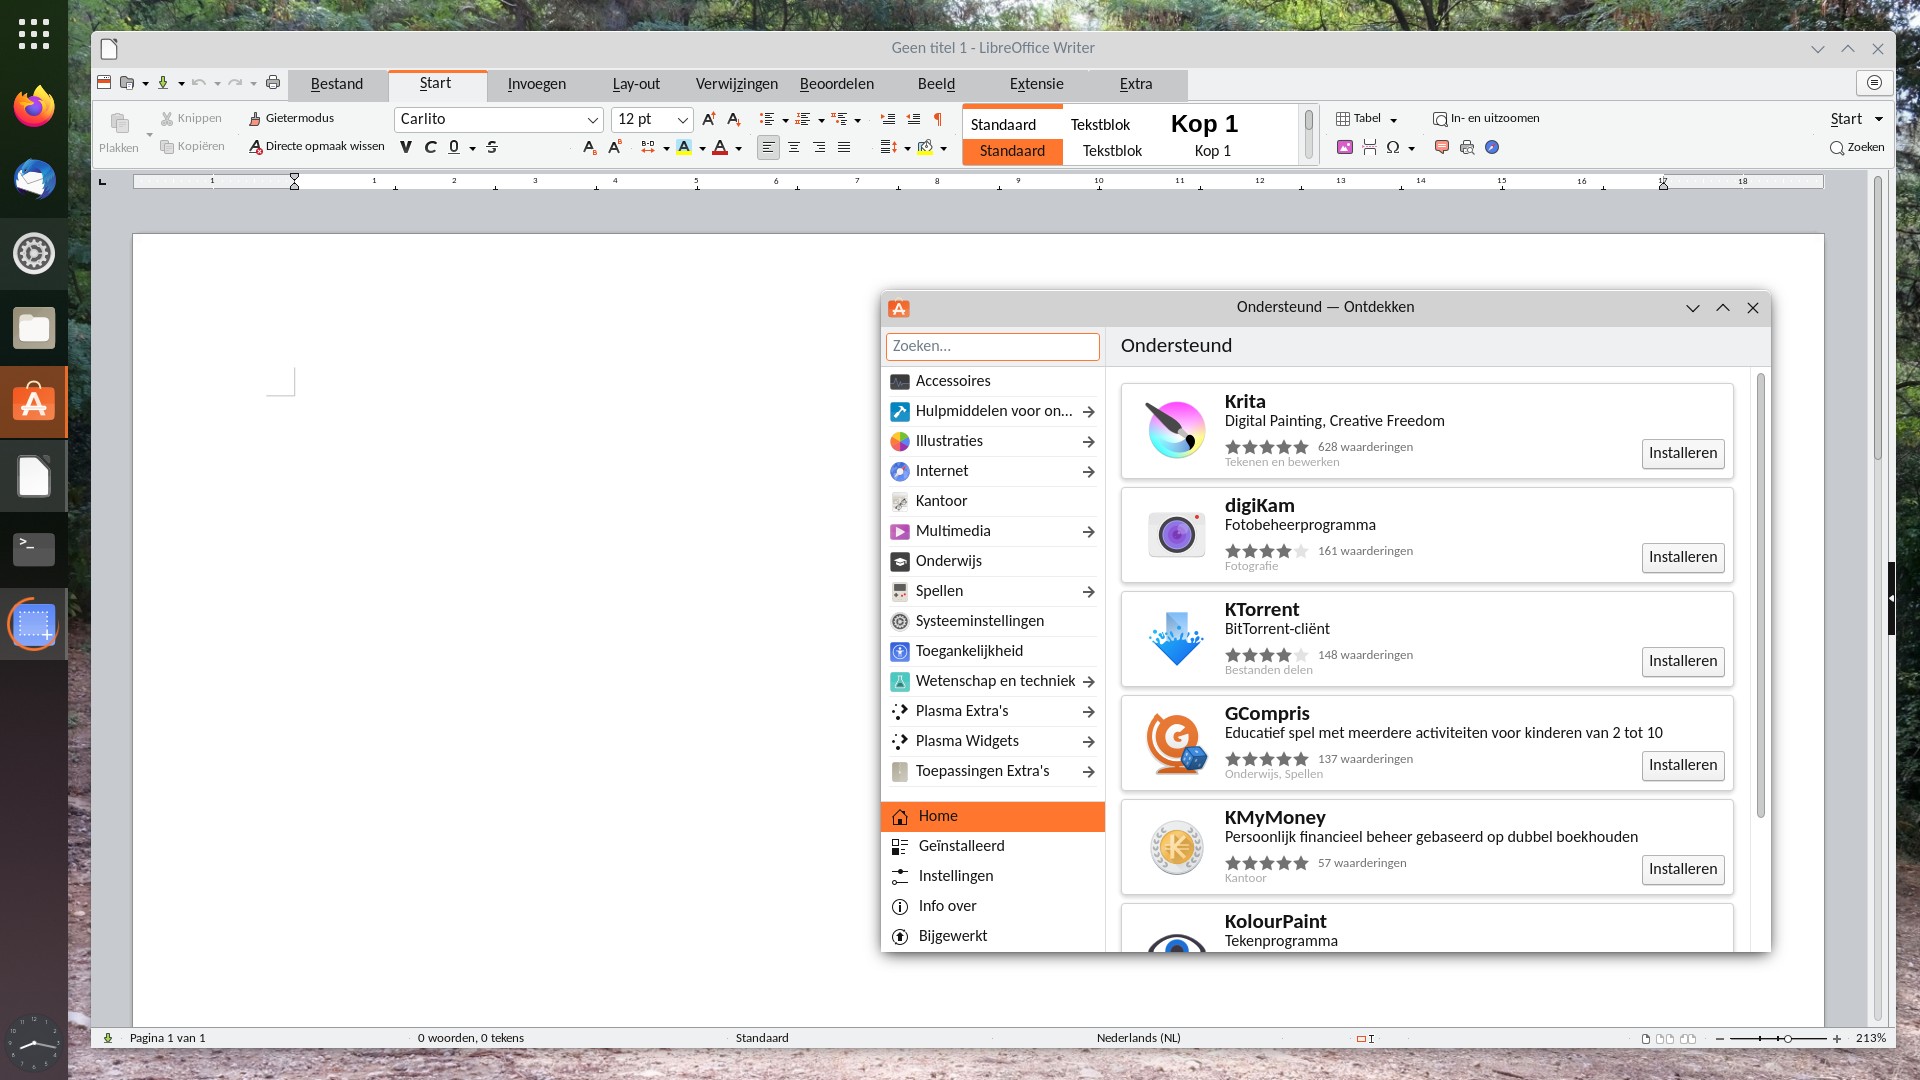
Task: Open the Invoegen tab
Action: point(537,84)
